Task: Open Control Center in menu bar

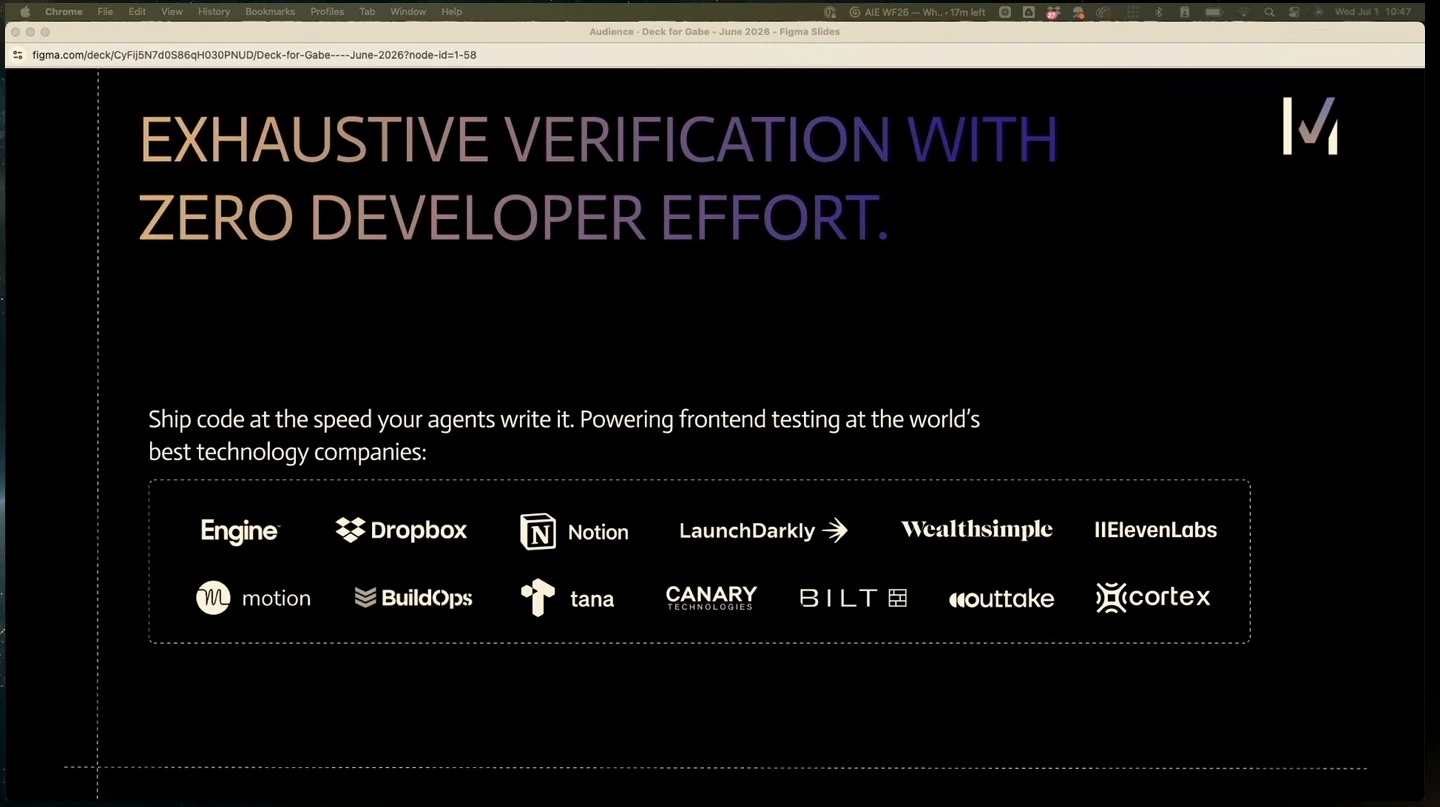Action: click(1294, 12)
